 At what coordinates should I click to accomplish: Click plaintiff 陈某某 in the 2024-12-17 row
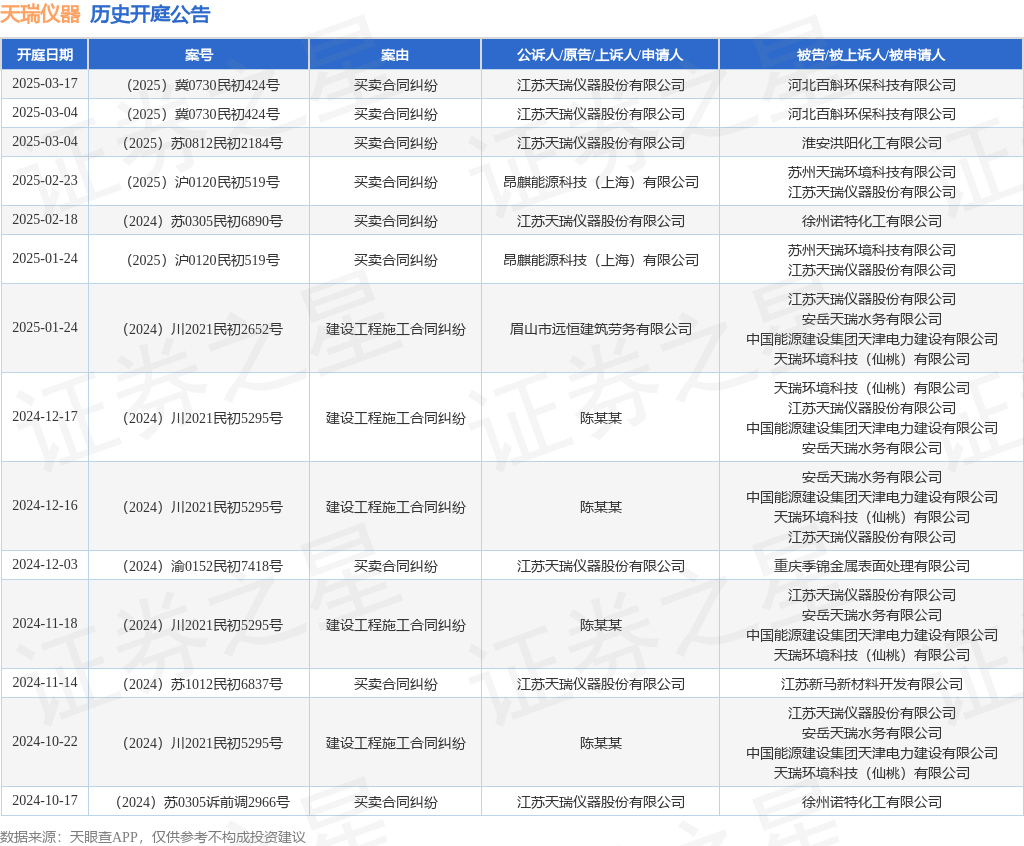coord(601,417)
